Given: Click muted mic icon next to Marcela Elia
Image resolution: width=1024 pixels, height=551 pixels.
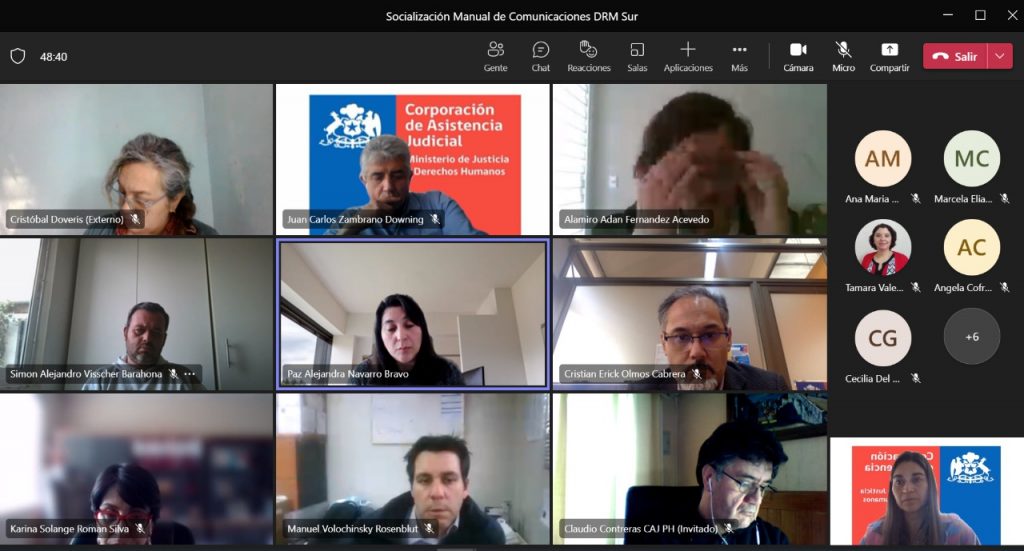Looking at the screenshot, I should point(1004,198).
